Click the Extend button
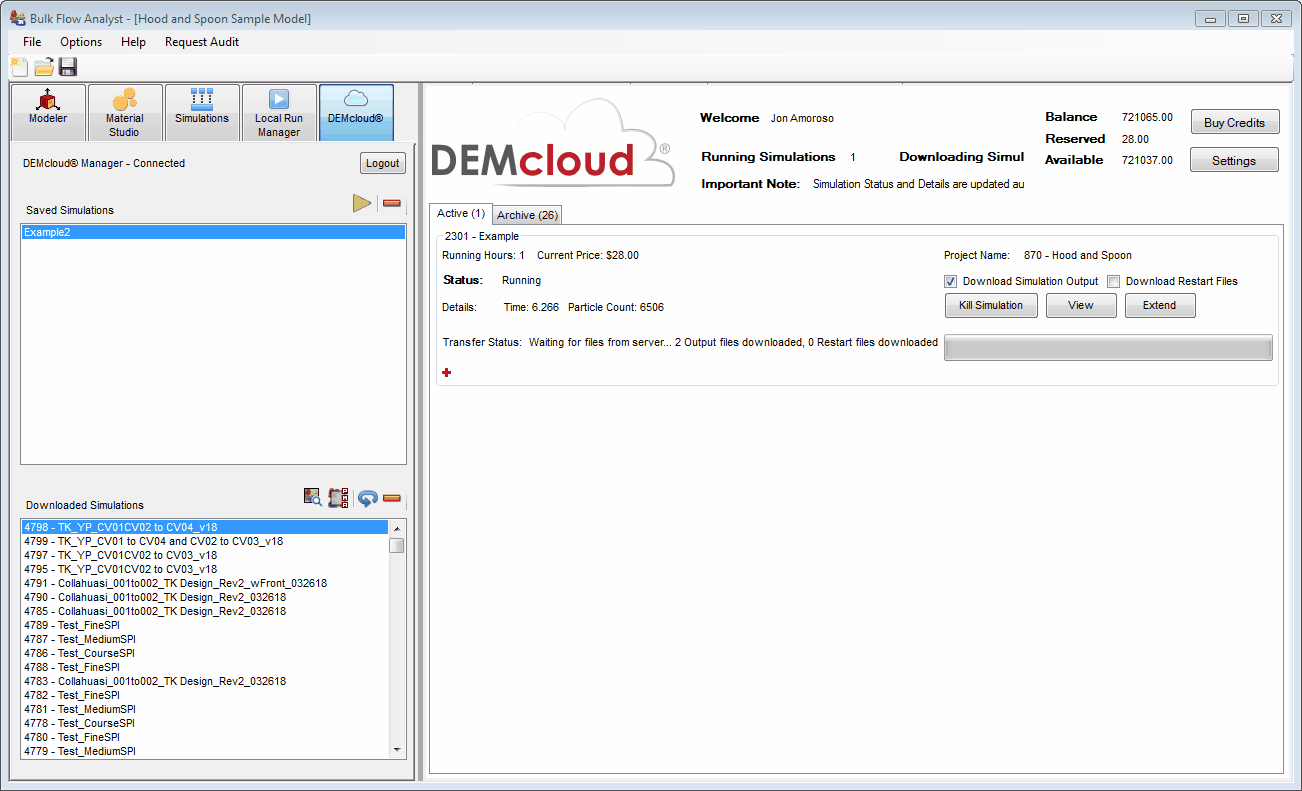The height and width of the screenshot is (791, 1302). (x=1160, y=305)
